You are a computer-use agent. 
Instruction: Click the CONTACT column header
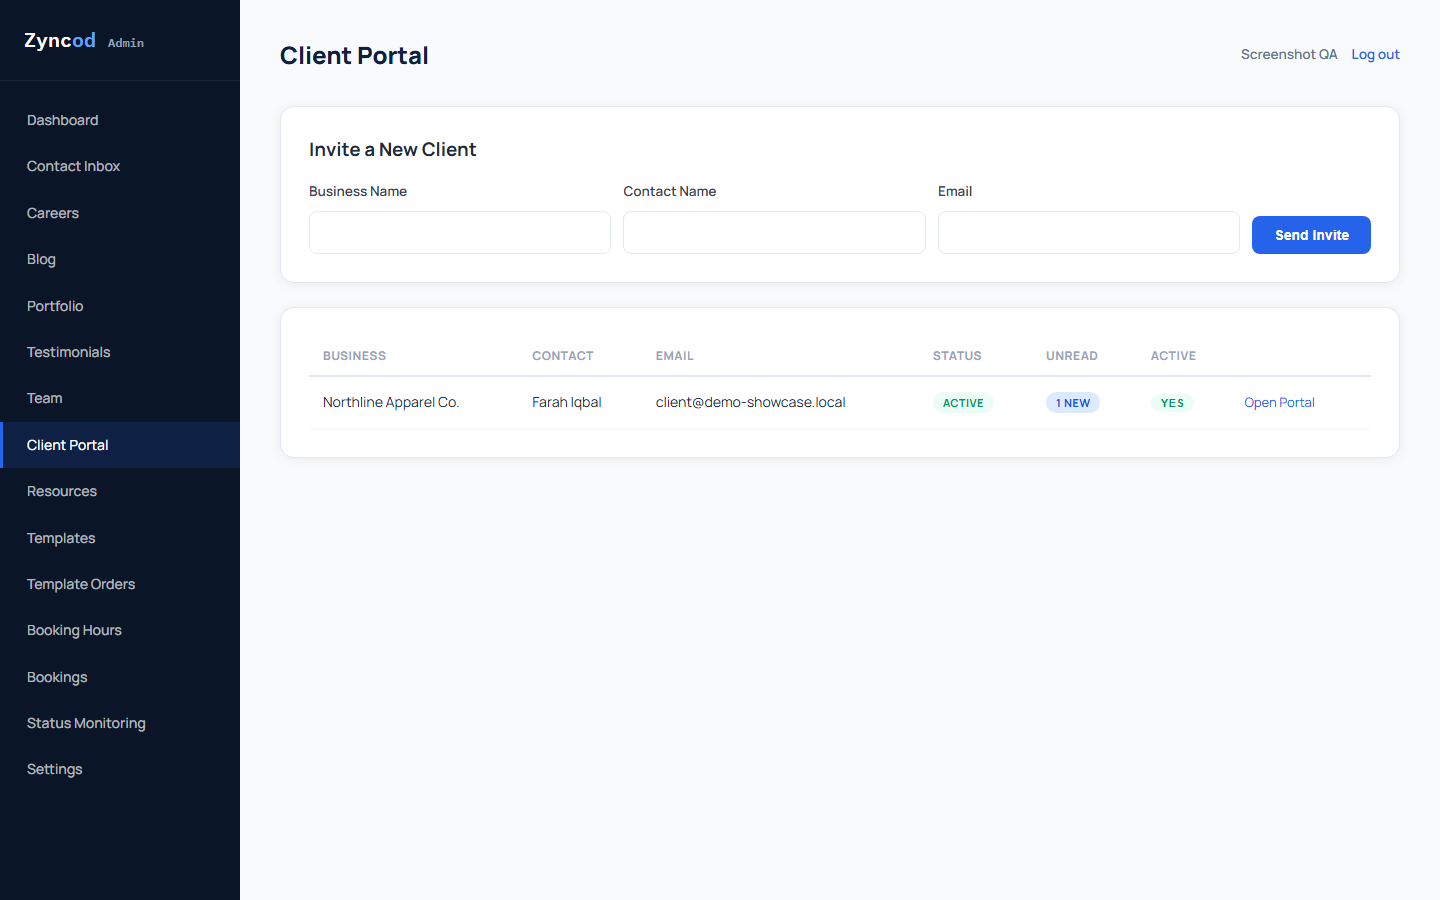click(563, 356)
